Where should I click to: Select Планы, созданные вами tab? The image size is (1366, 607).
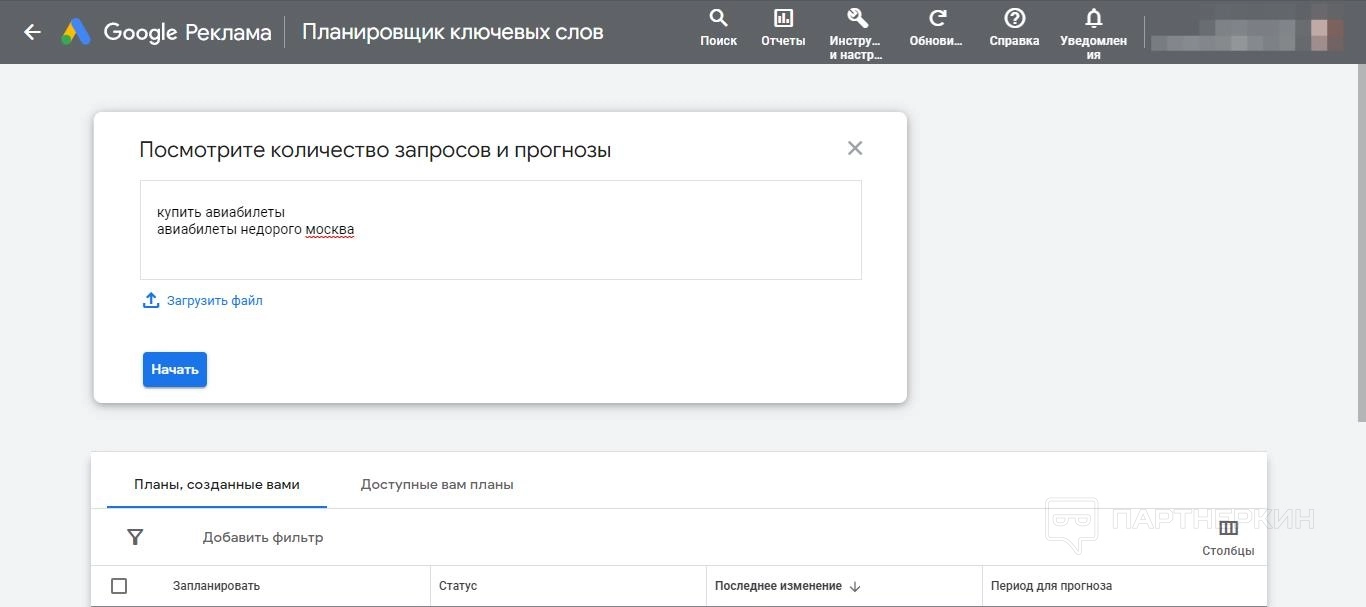tap(217, 484)
